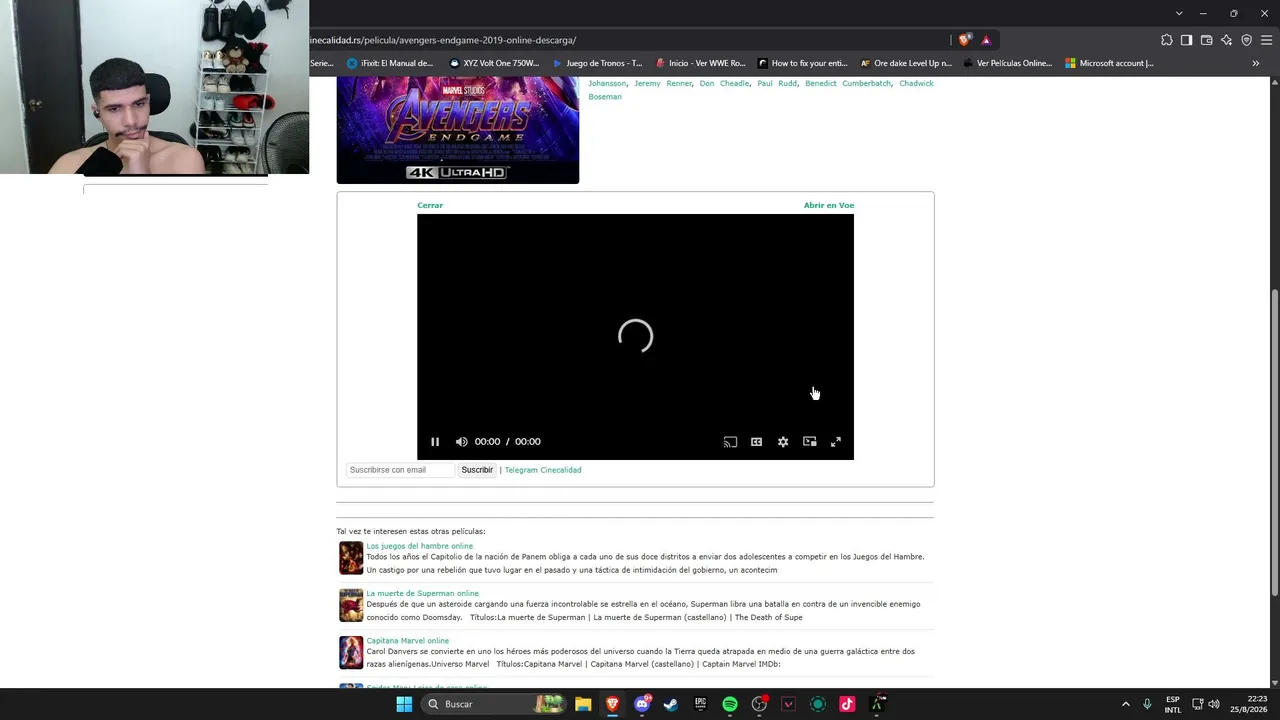Viewport: 1280px width, 720px height.
Task: Open 'XYZ Volt One 750W...' bookmark
Action: 494,63
